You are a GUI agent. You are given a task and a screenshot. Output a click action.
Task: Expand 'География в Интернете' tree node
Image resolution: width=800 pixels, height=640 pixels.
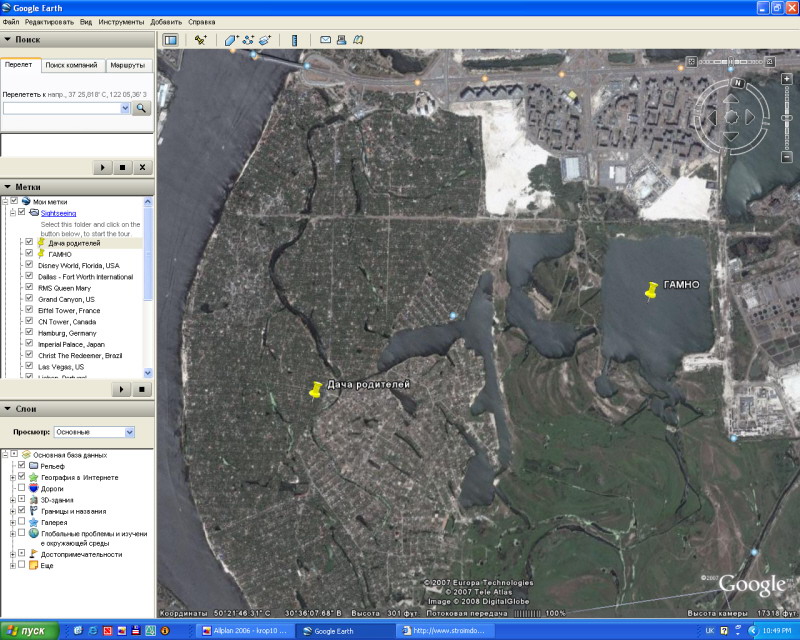coord(13,478)
